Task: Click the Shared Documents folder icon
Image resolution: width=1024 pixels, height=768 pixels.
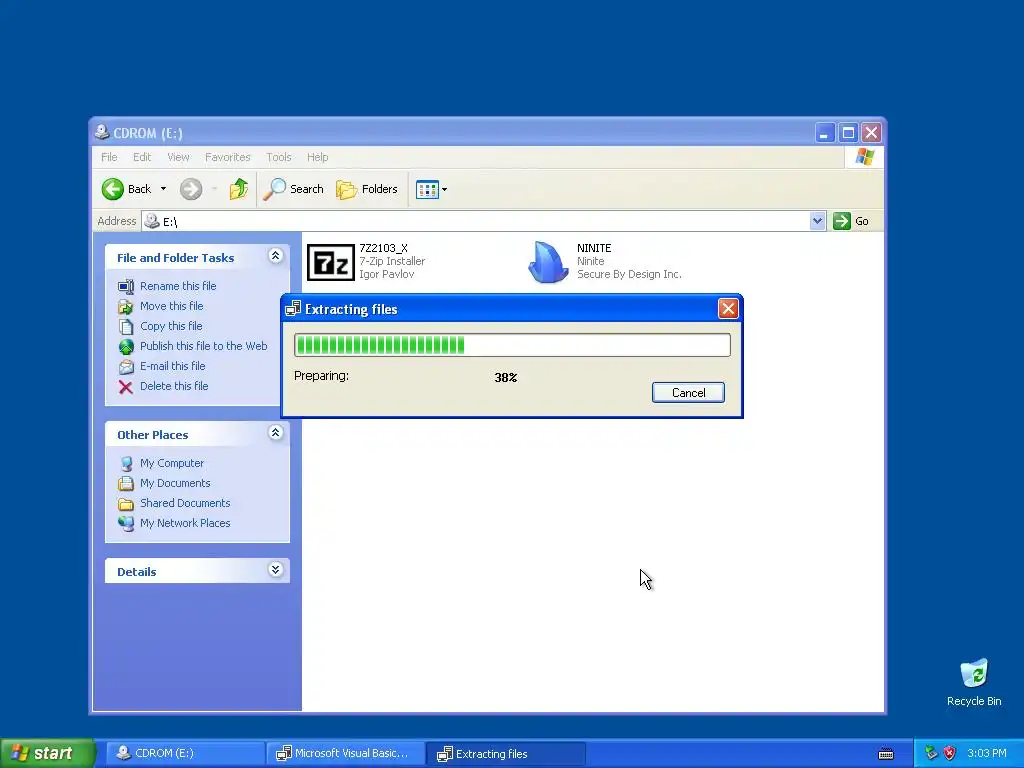Action: (126, 504)
